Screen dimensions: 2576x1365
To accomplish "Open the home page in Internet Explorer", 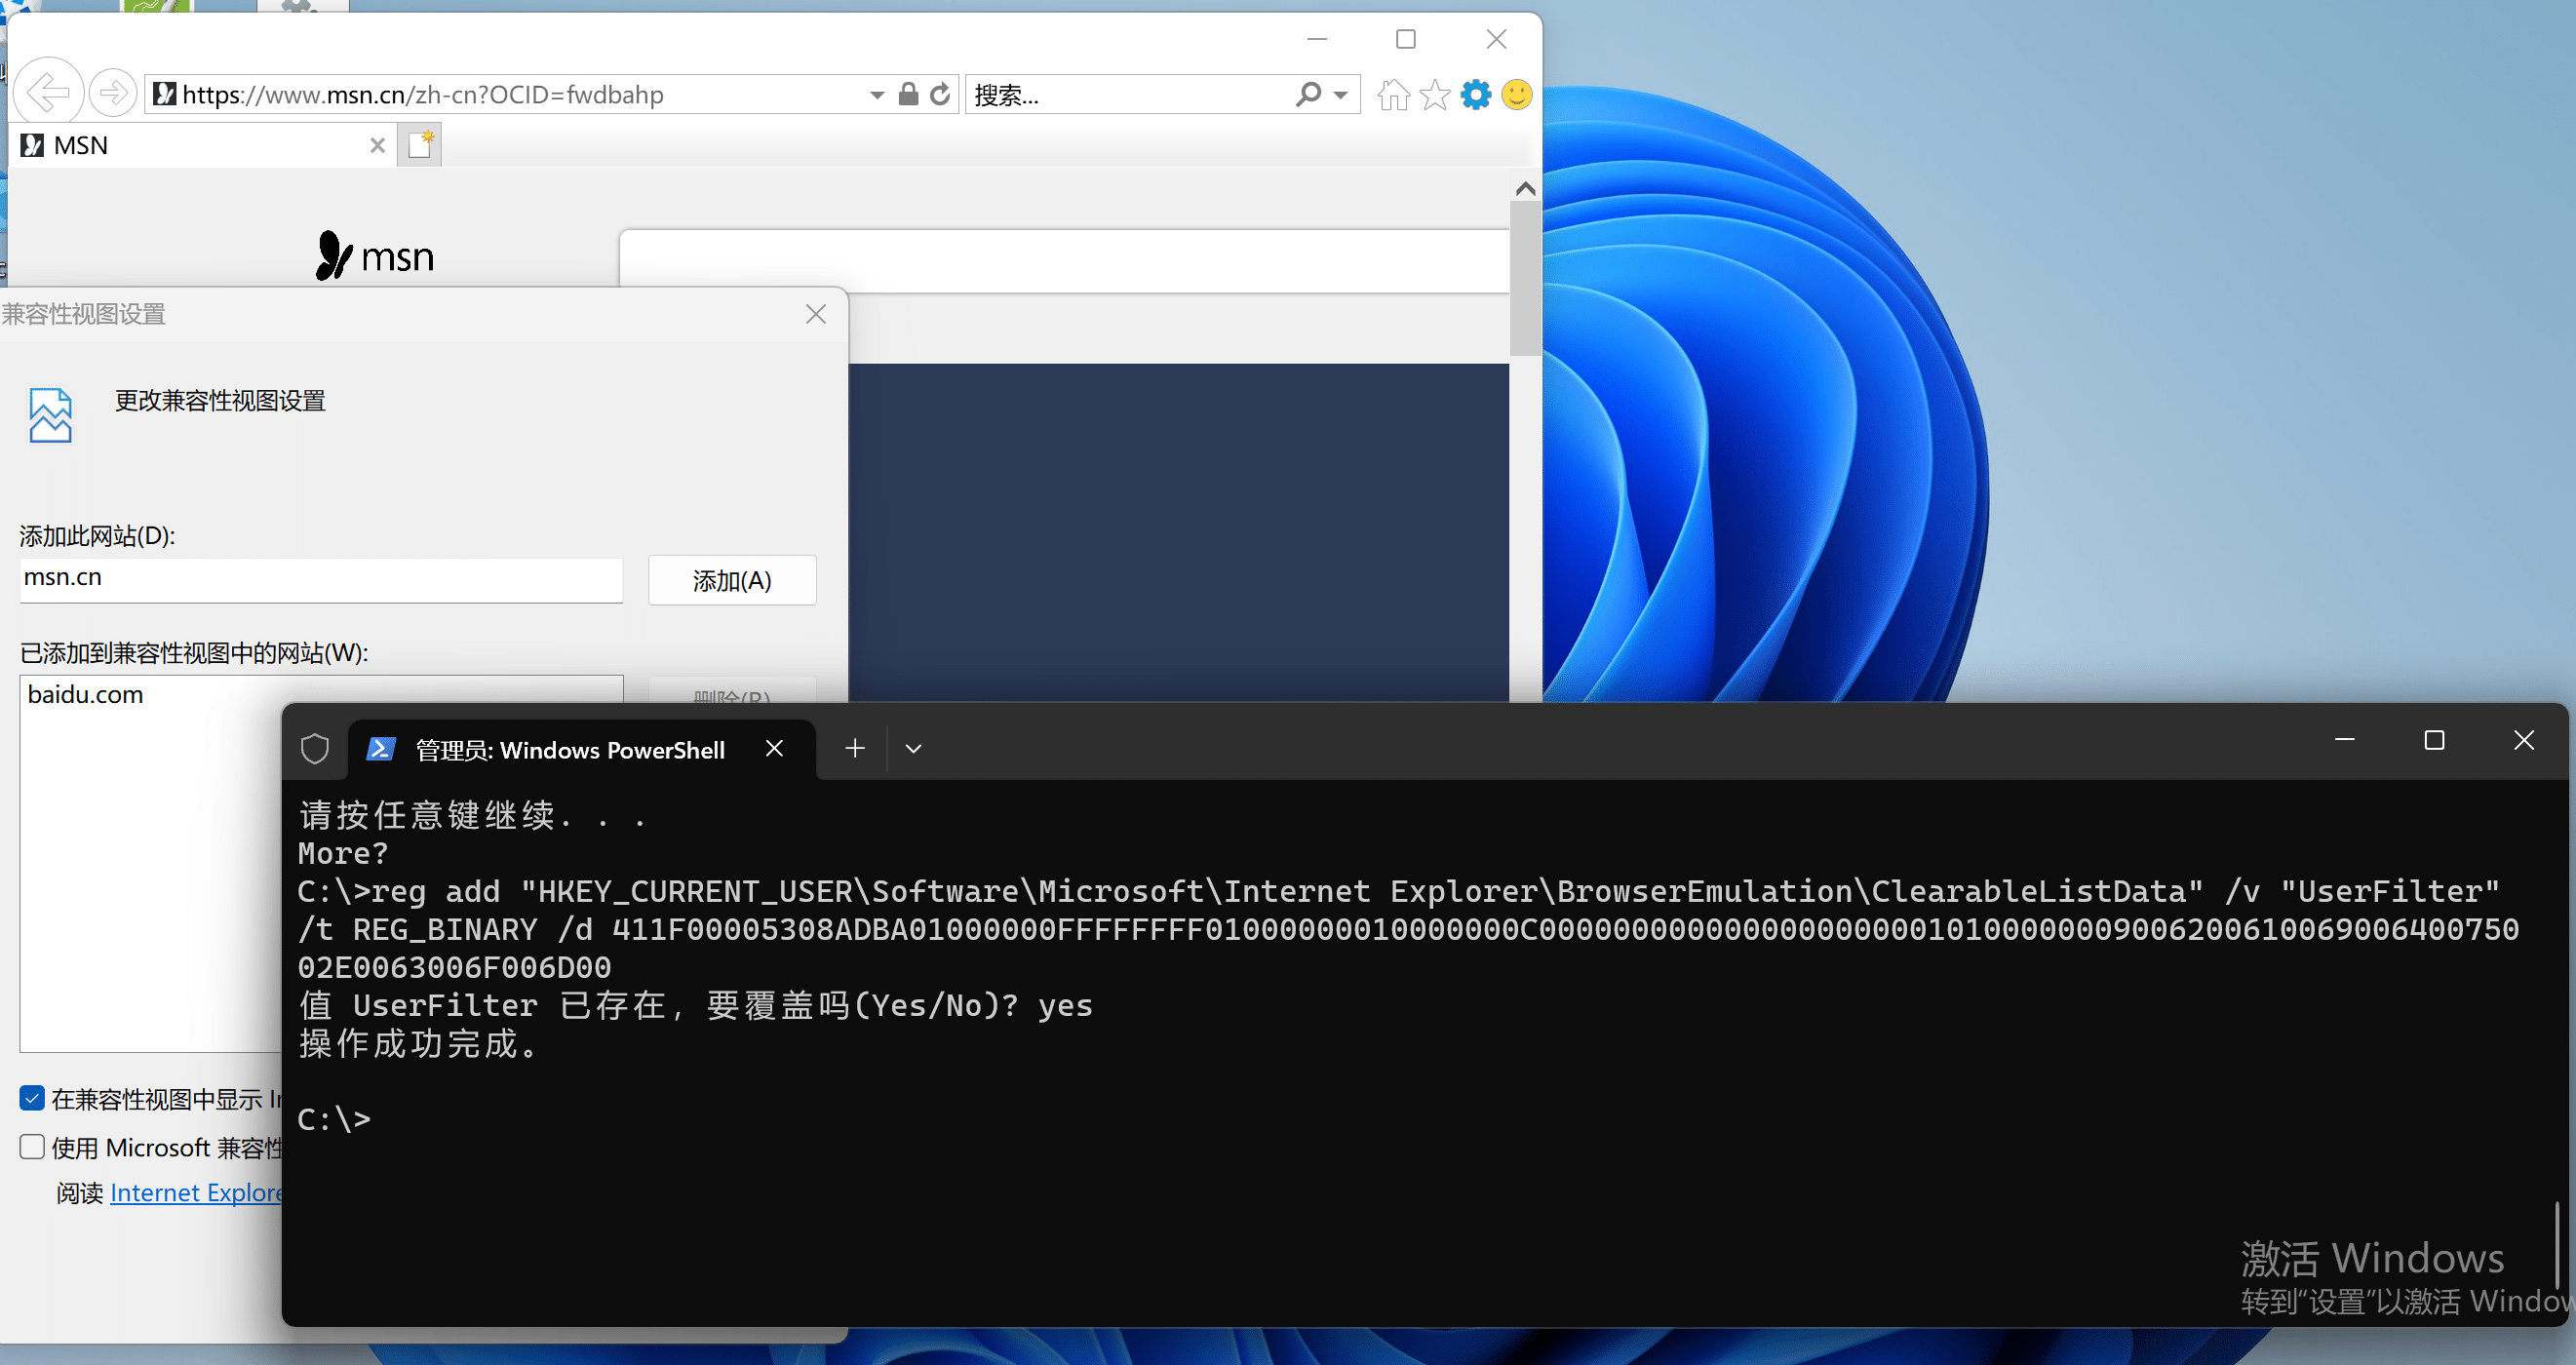I will coord(1392,94).
